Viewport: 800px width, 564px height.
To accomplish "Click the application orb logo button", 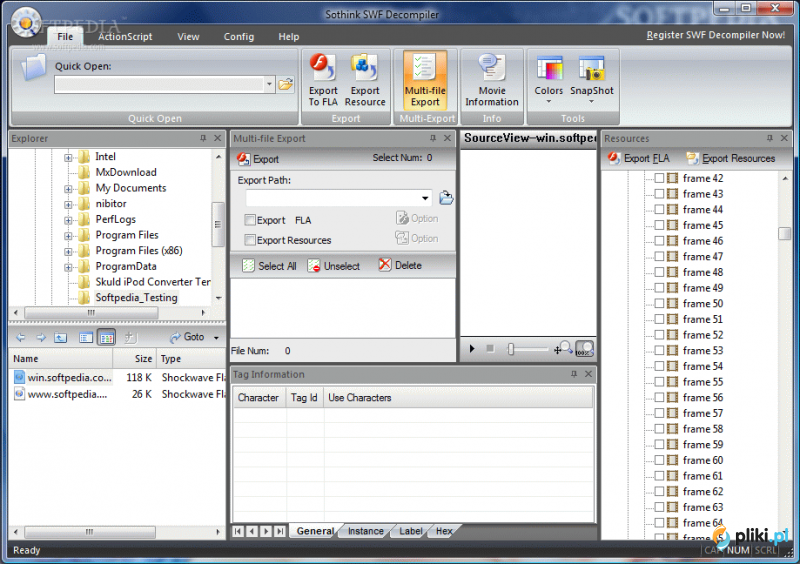I will [25, 22].
